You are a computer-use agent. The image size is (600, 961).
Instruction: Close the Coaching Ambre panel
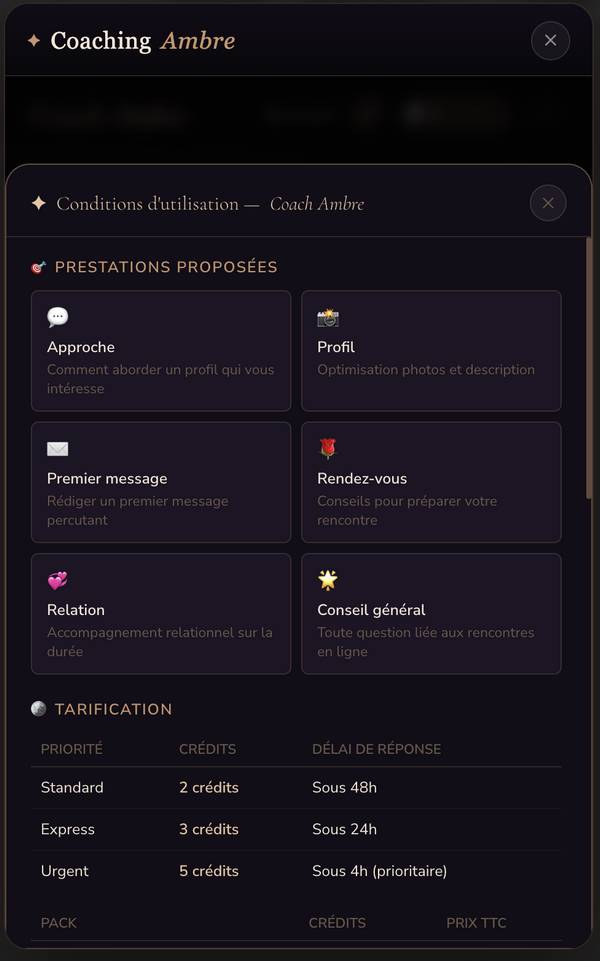coord(550,41)
